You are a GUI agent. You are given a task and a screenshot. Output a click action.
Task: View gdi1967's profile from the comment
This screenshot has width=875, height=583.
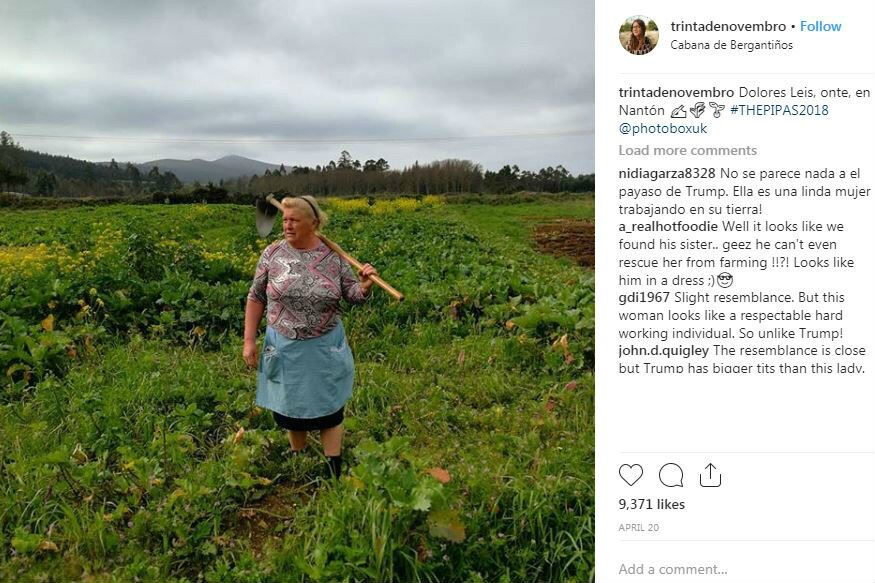pyautogui.click(x=644, y=297)
